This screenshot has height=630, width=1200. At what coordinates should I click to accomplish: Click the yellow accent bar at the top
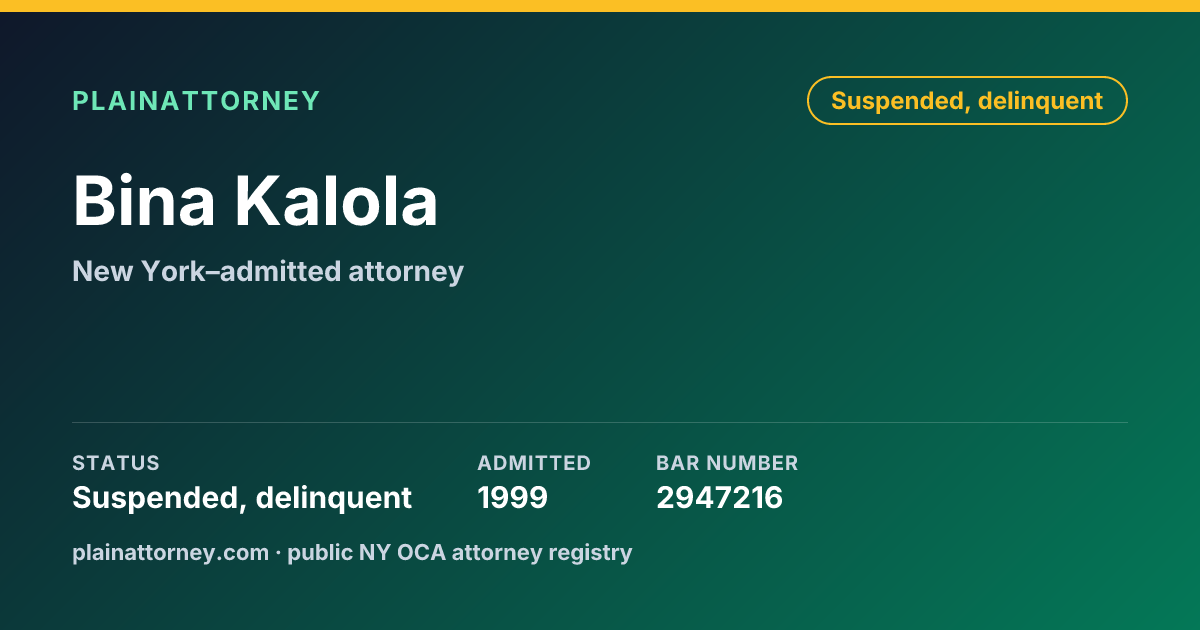pos(600,6)
